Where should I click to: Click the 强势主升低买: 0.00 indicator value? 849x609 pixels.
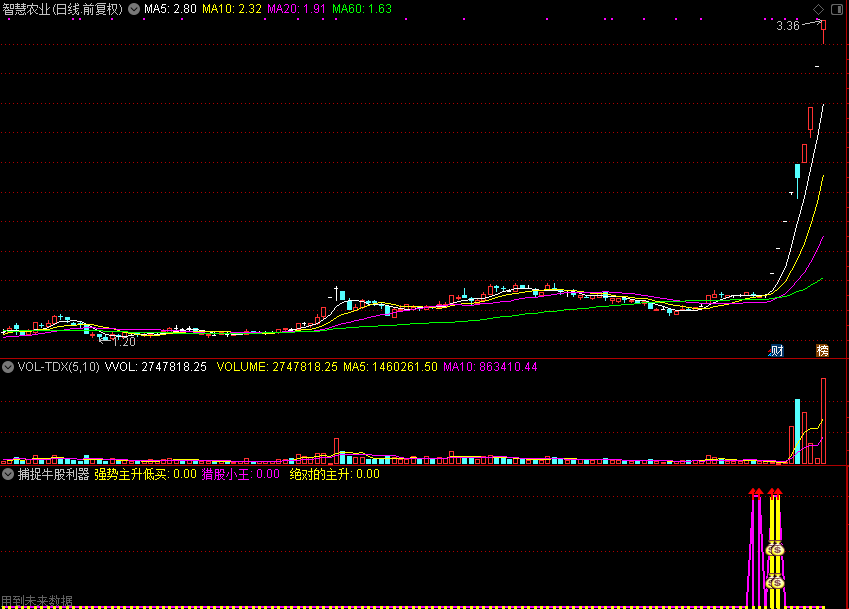[x=145, y=475]
